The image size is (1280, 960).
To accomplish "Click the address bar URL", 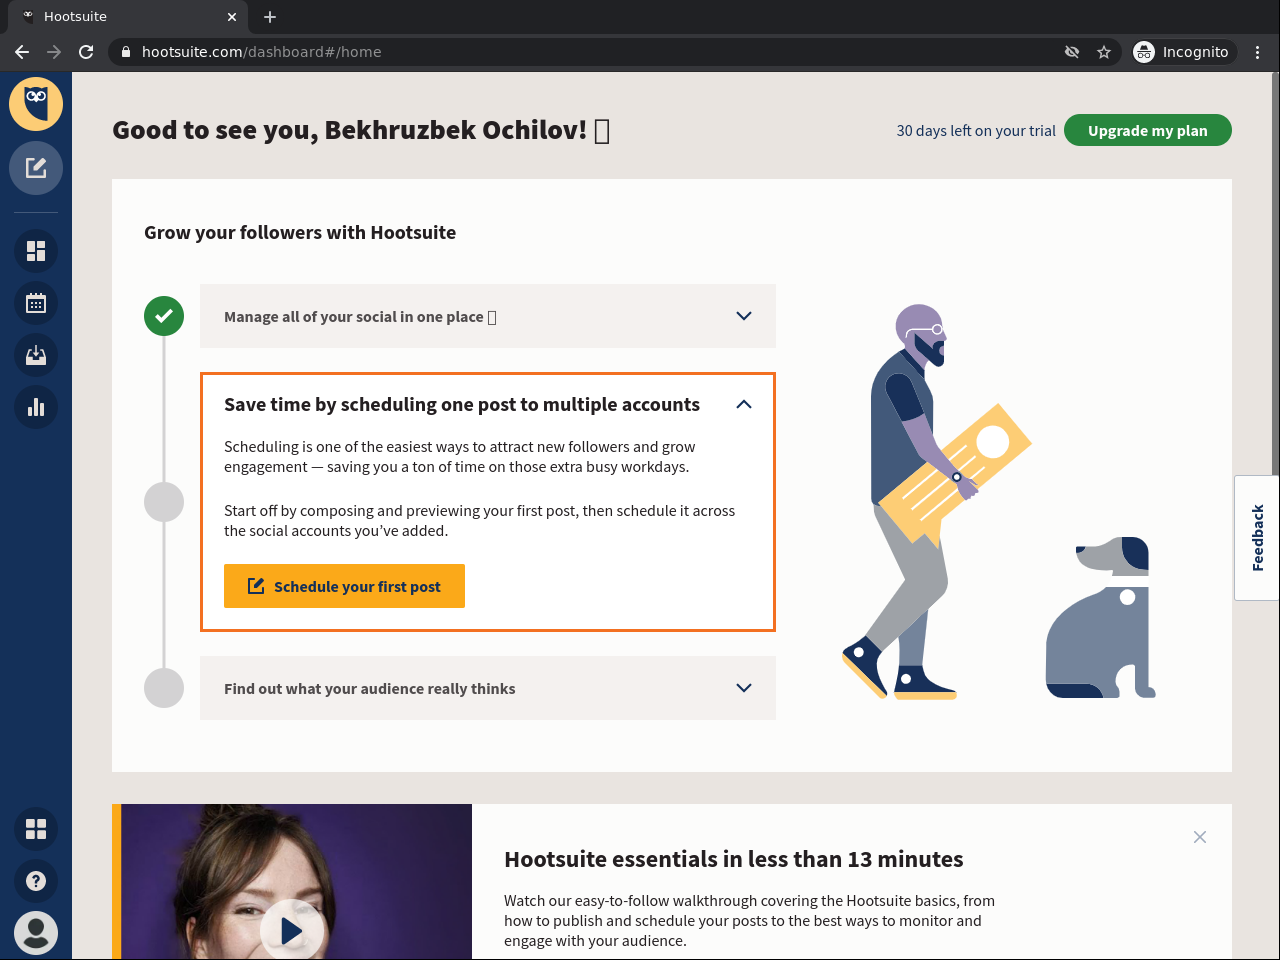I will (x=261, y=52).
